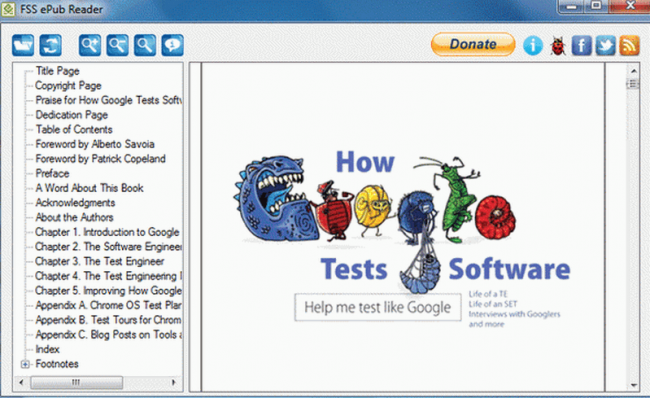Select Dedication Page entry
The image size is (650, 398).
coord(71,115)
